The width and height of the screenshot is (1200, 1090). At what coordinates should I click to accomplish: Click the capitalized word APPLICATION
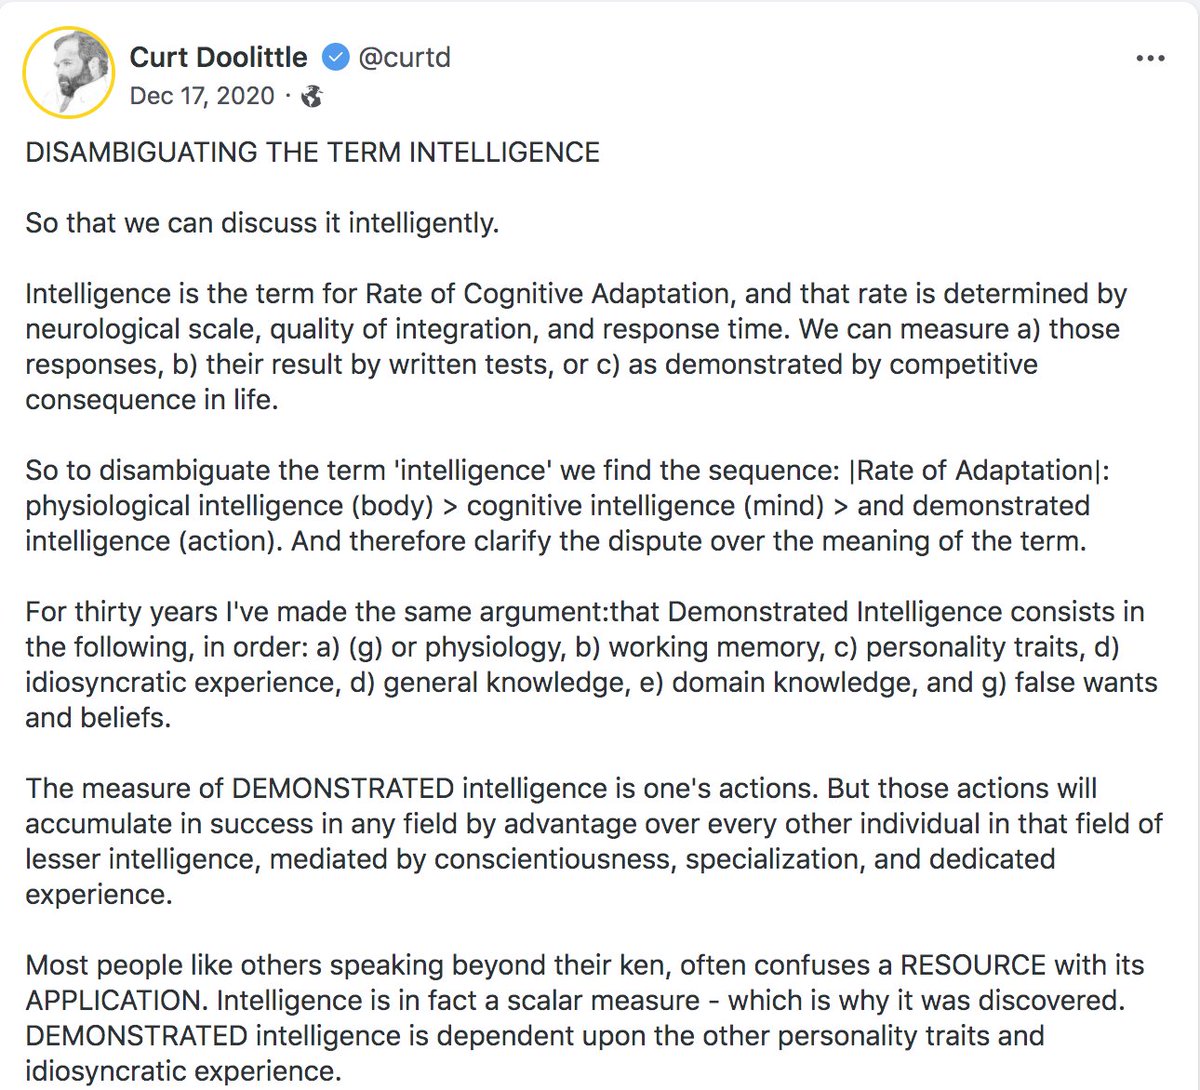coord(114,1001)
